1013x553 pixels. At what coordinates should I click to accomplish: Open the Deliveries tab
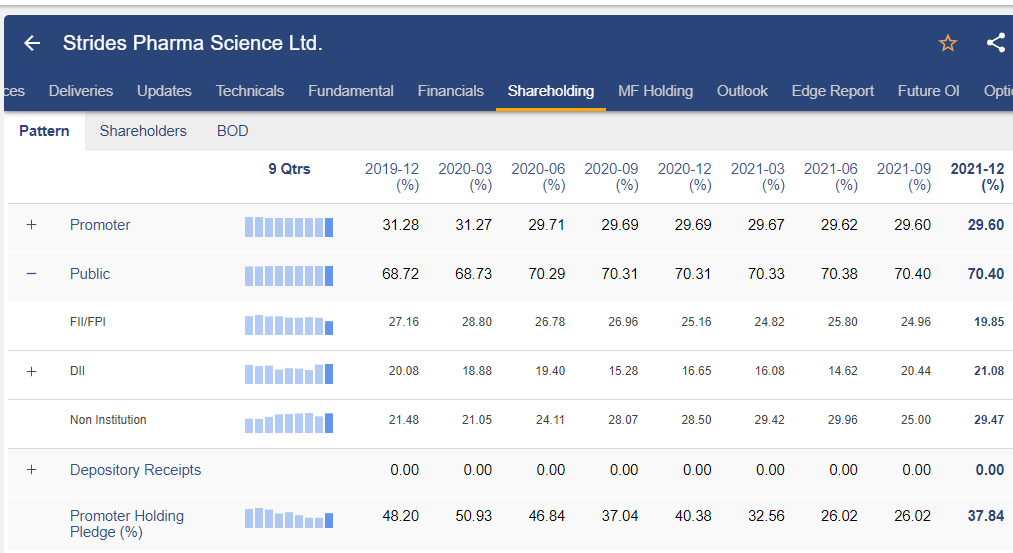pyautogui.click(x=81, y=91)
